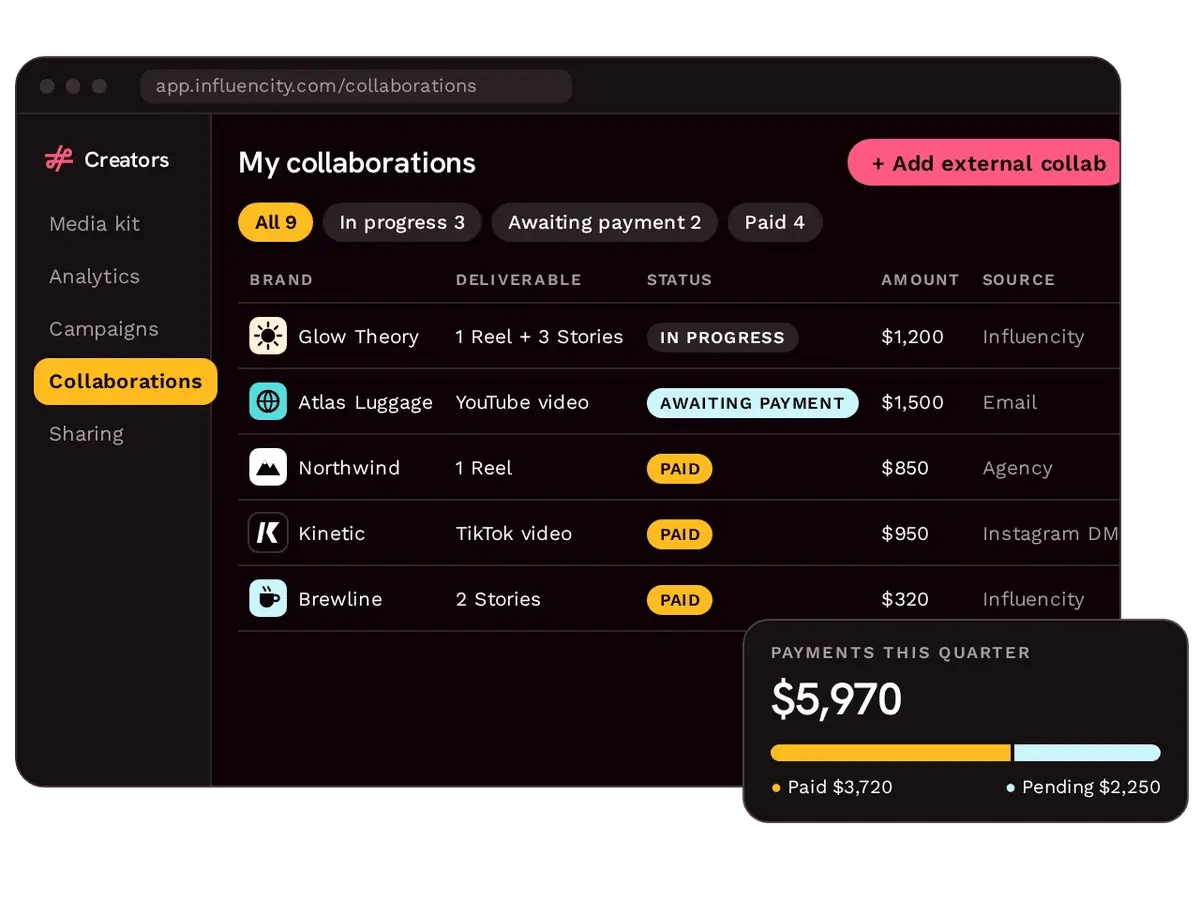Image resolution: width=1200 pixels, height=900 pixels.
Task: Show the Paid 4 collaborations tab
Action: [775, 222]
